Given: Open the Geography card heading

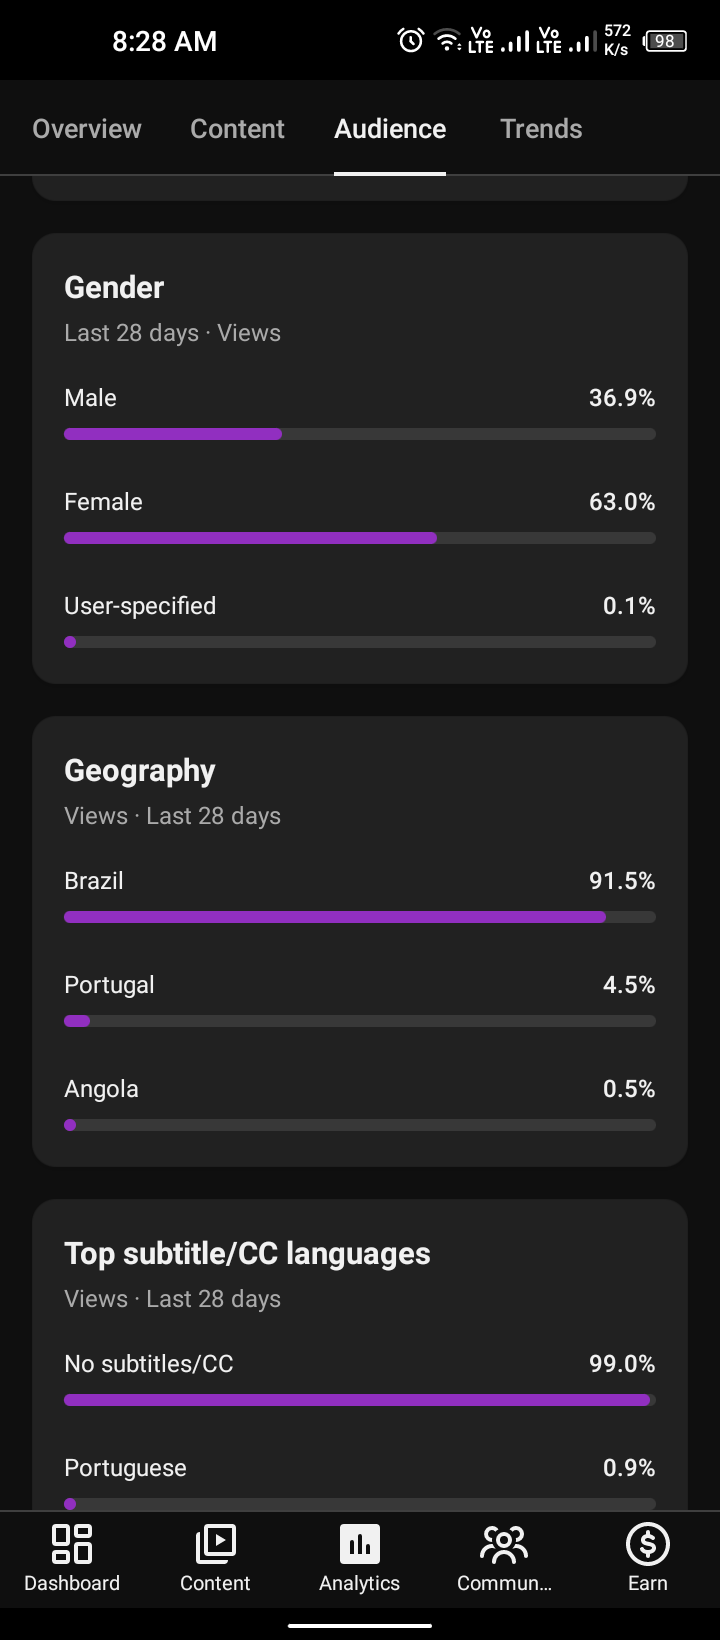Looking at the screenshot, I should (x=140, y=771).
